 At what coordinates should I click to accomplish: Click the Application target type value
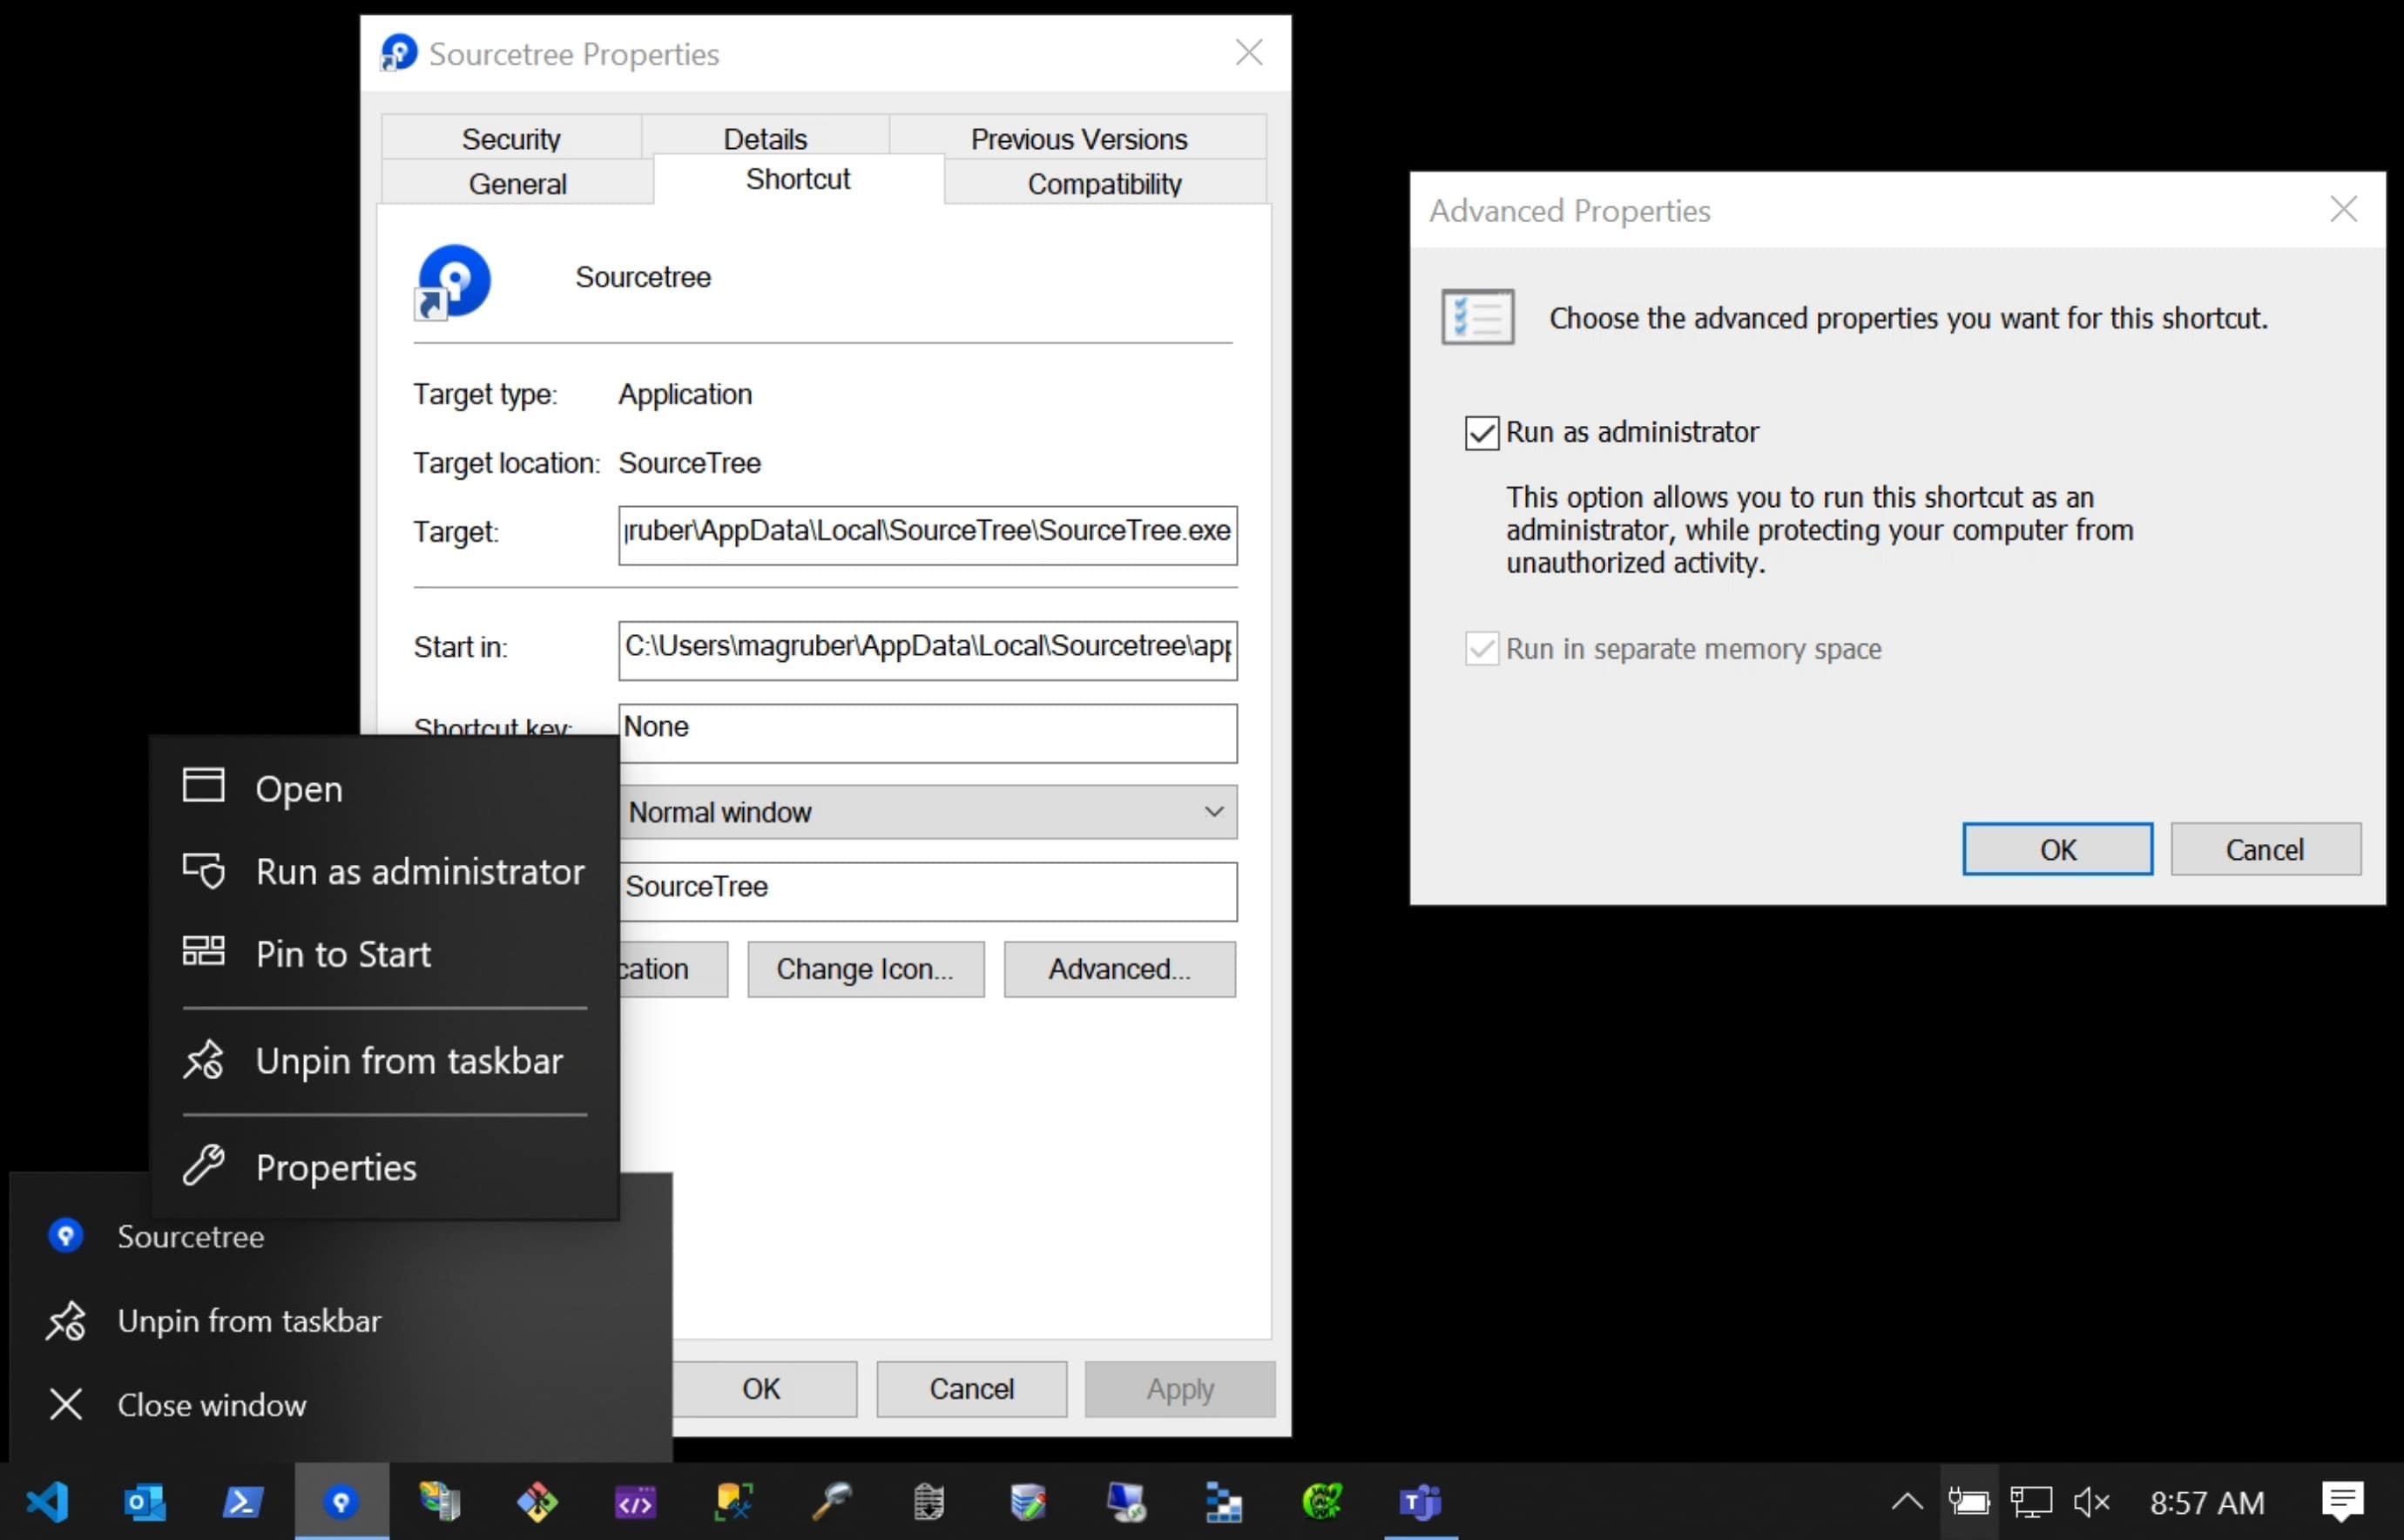pyautogui.click(x=685, y=395)
